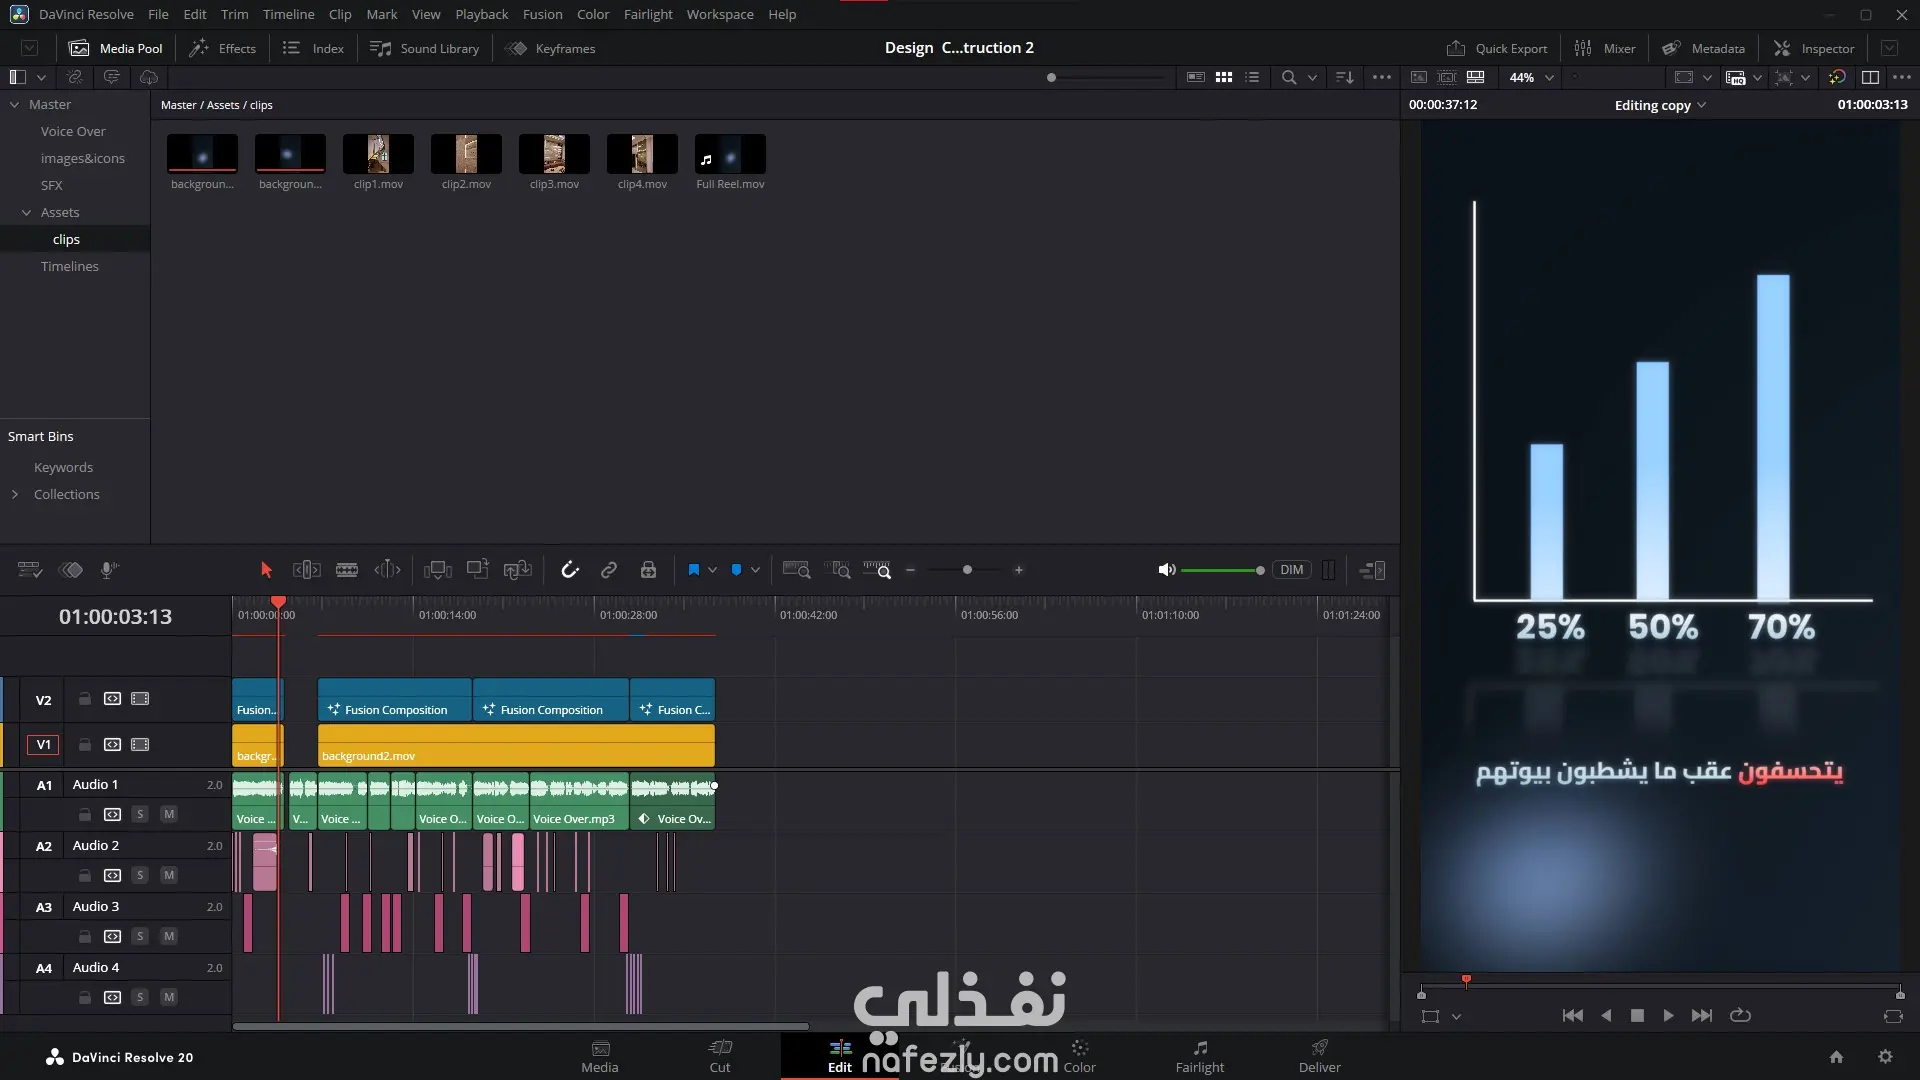The height and width of the screenshot is (1080, 1920).
Task: Open the Deliver page
Action: (1319, 1055)
